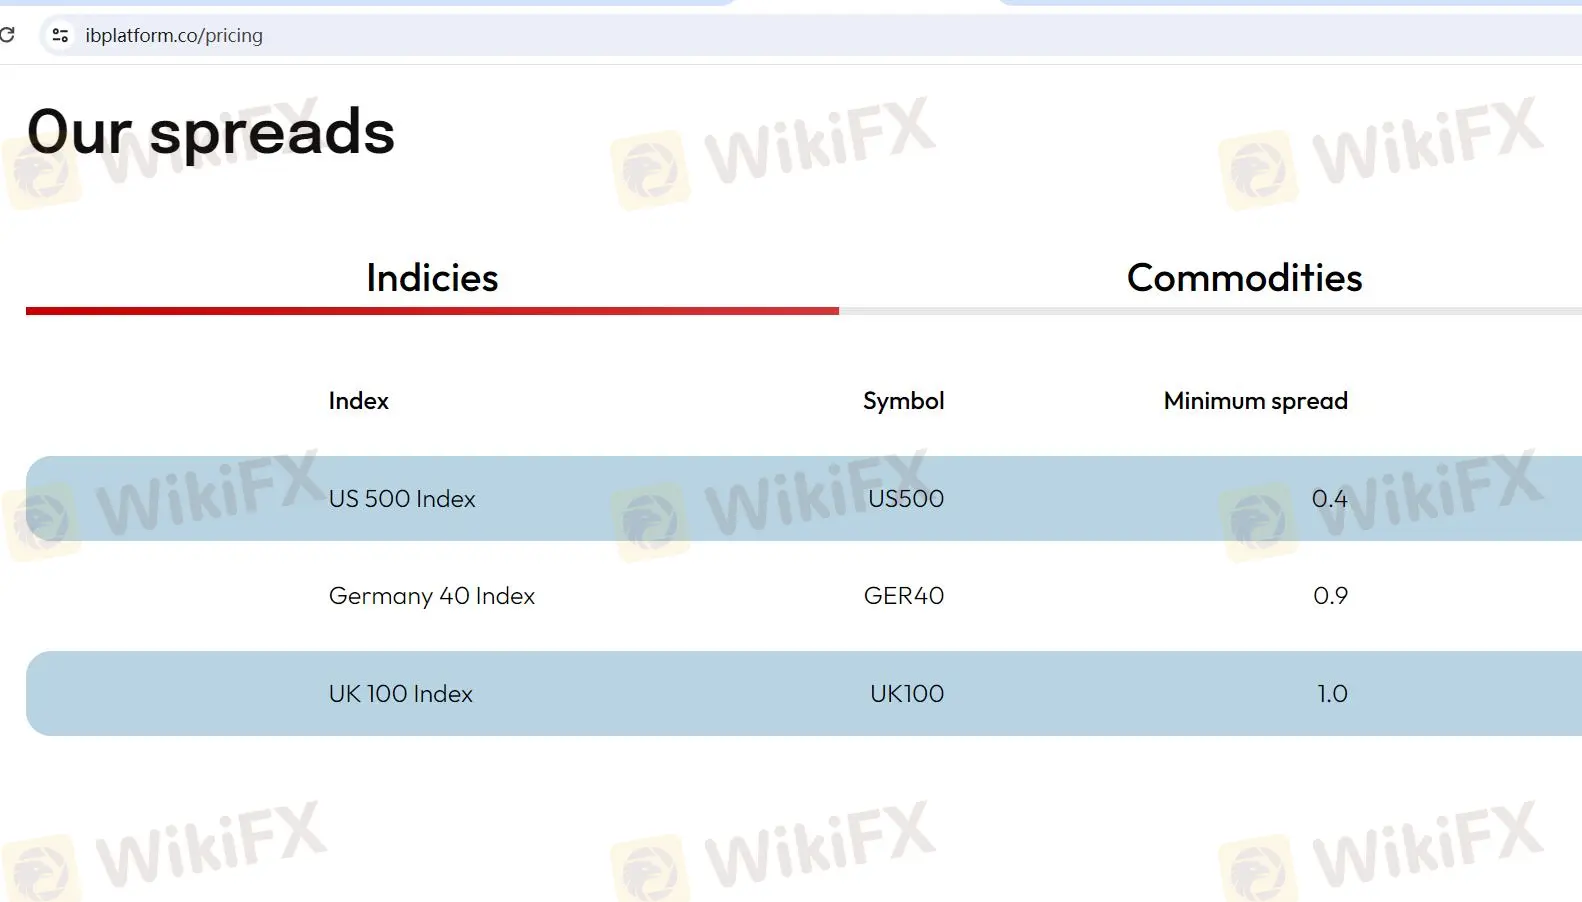Open the site information icon beside the URL
This screenshot has height=902, width=1582.
point(60,35)
